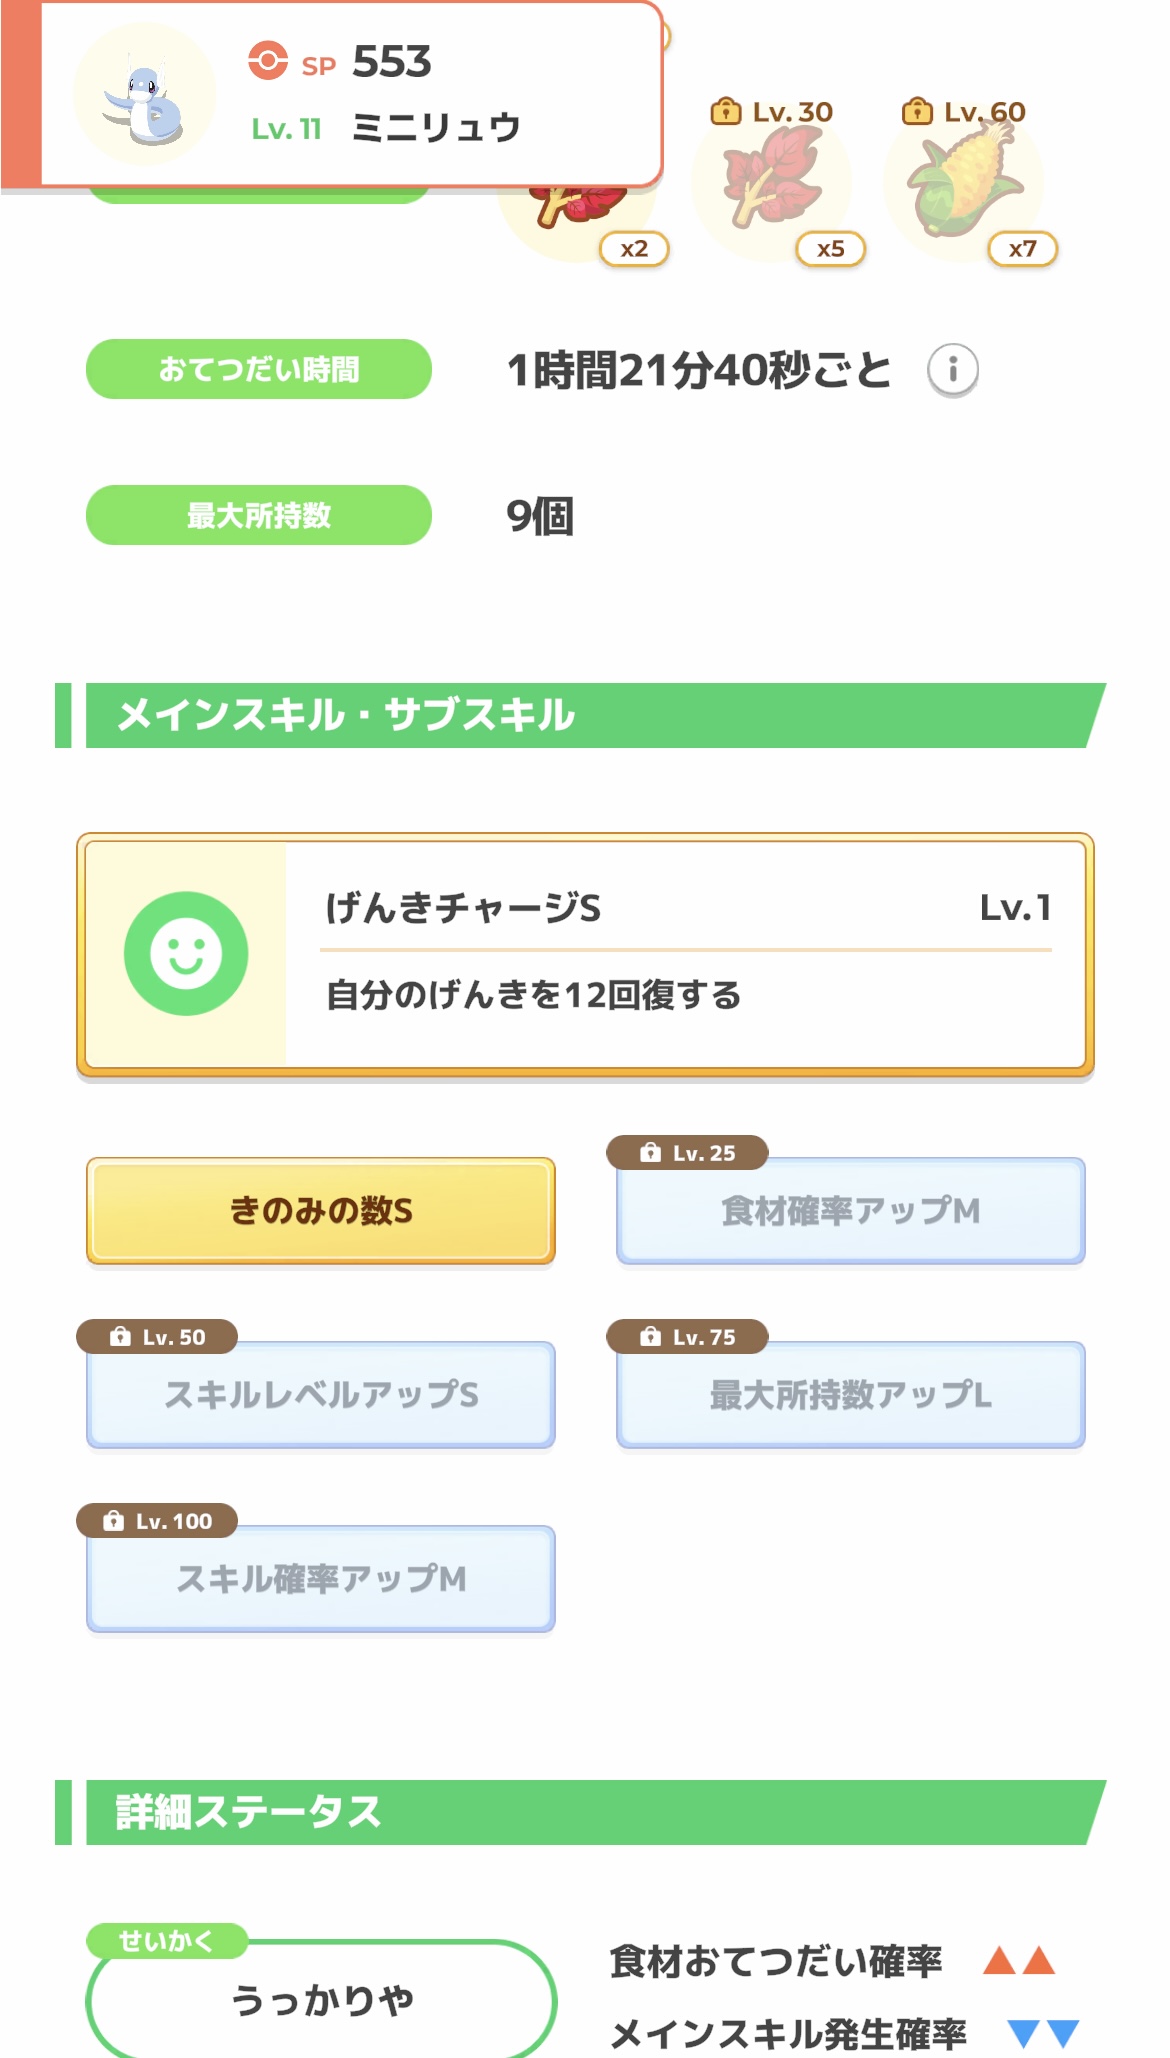Tap the おてつだい時間 green label

(x=259, y=369)
